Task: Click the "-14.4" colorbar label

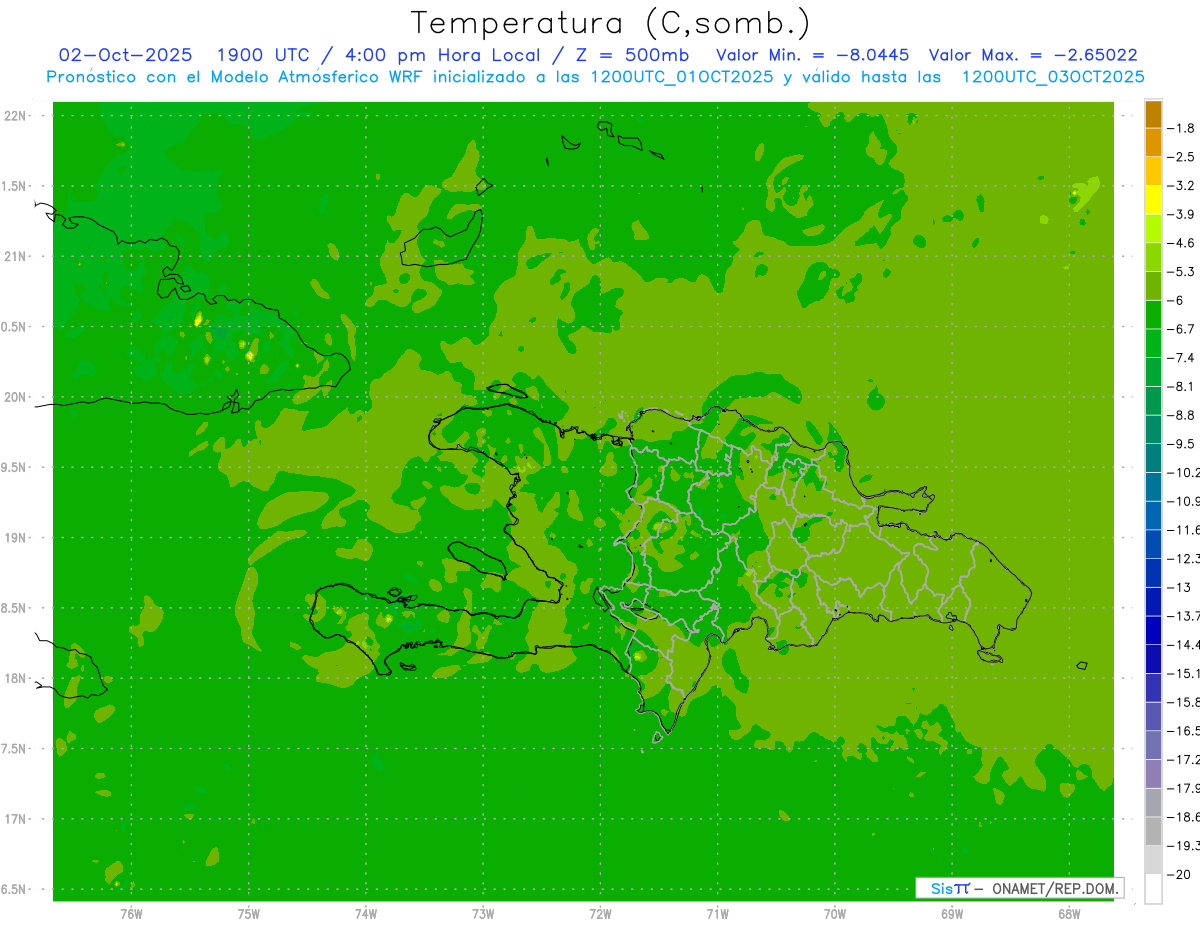Action: [1183, 644]
